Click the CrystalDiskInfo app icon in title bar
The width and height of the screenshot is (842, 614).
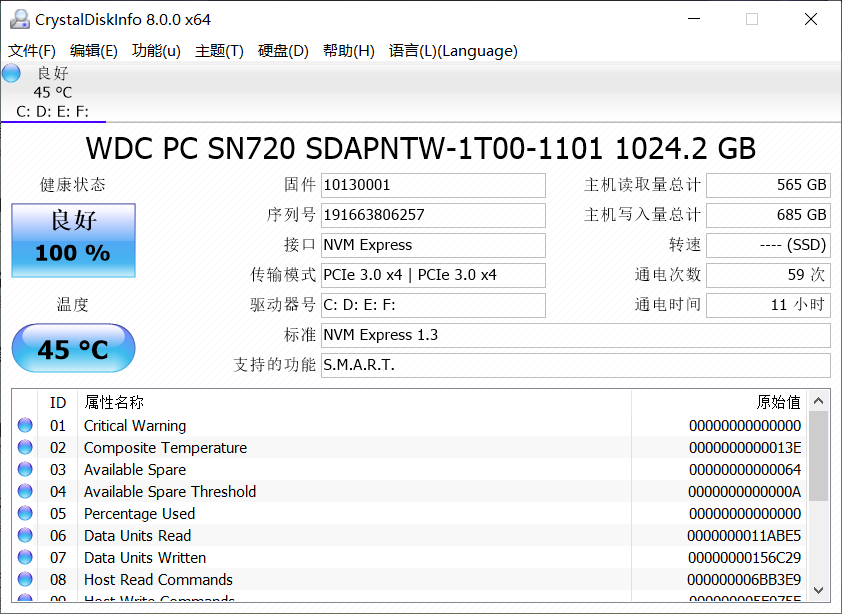(x=19, y=19)
